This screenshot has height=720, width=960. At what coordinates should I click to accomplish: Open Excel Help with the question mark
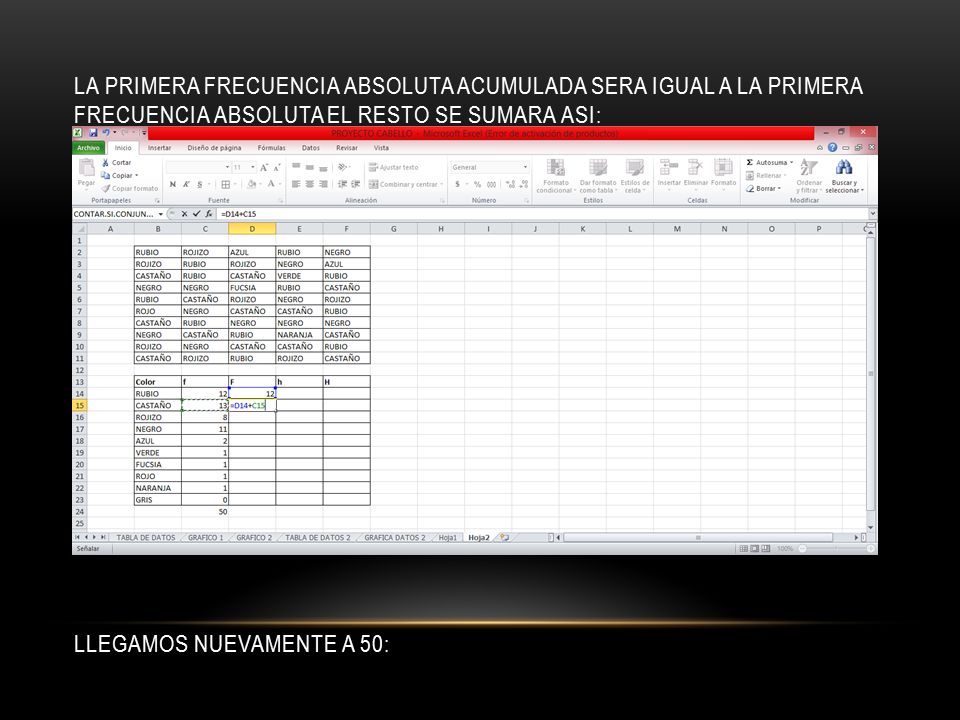click(x=832, y=148)
